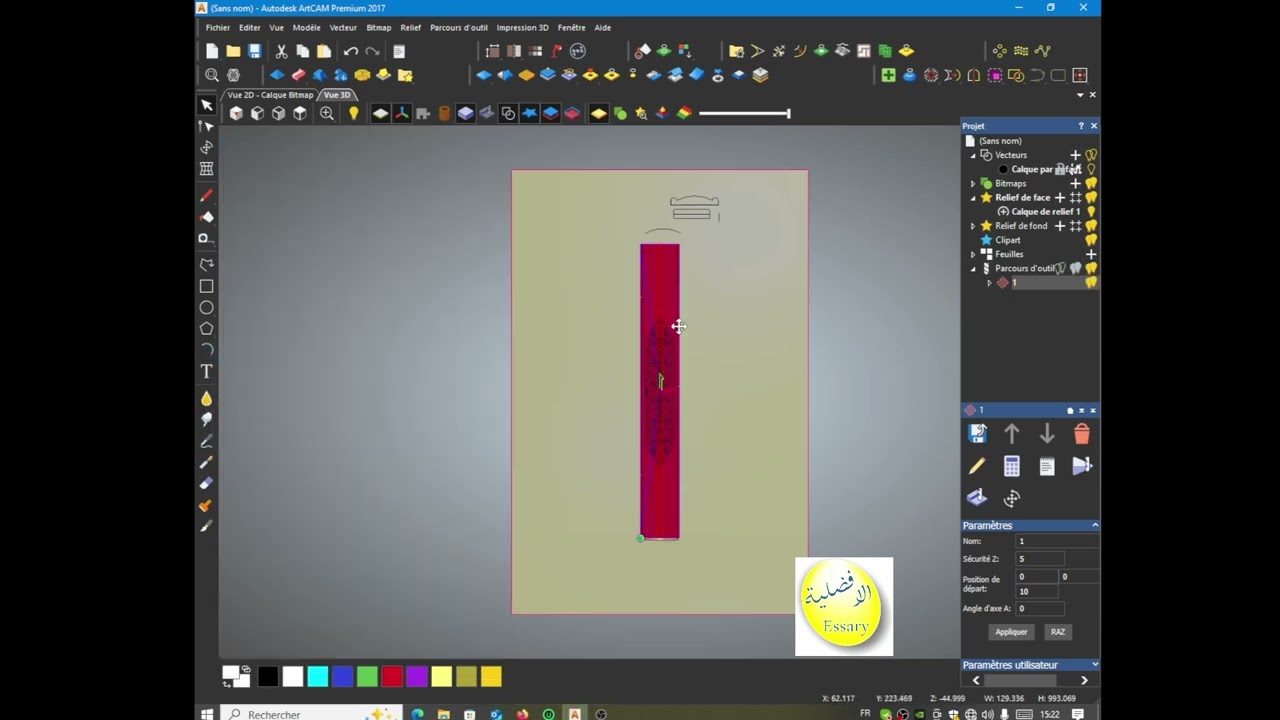Screen dimensions: 1280x720
Task: Click the zoom magnifier in 3D view toolbar
Action: pos(327,114)
